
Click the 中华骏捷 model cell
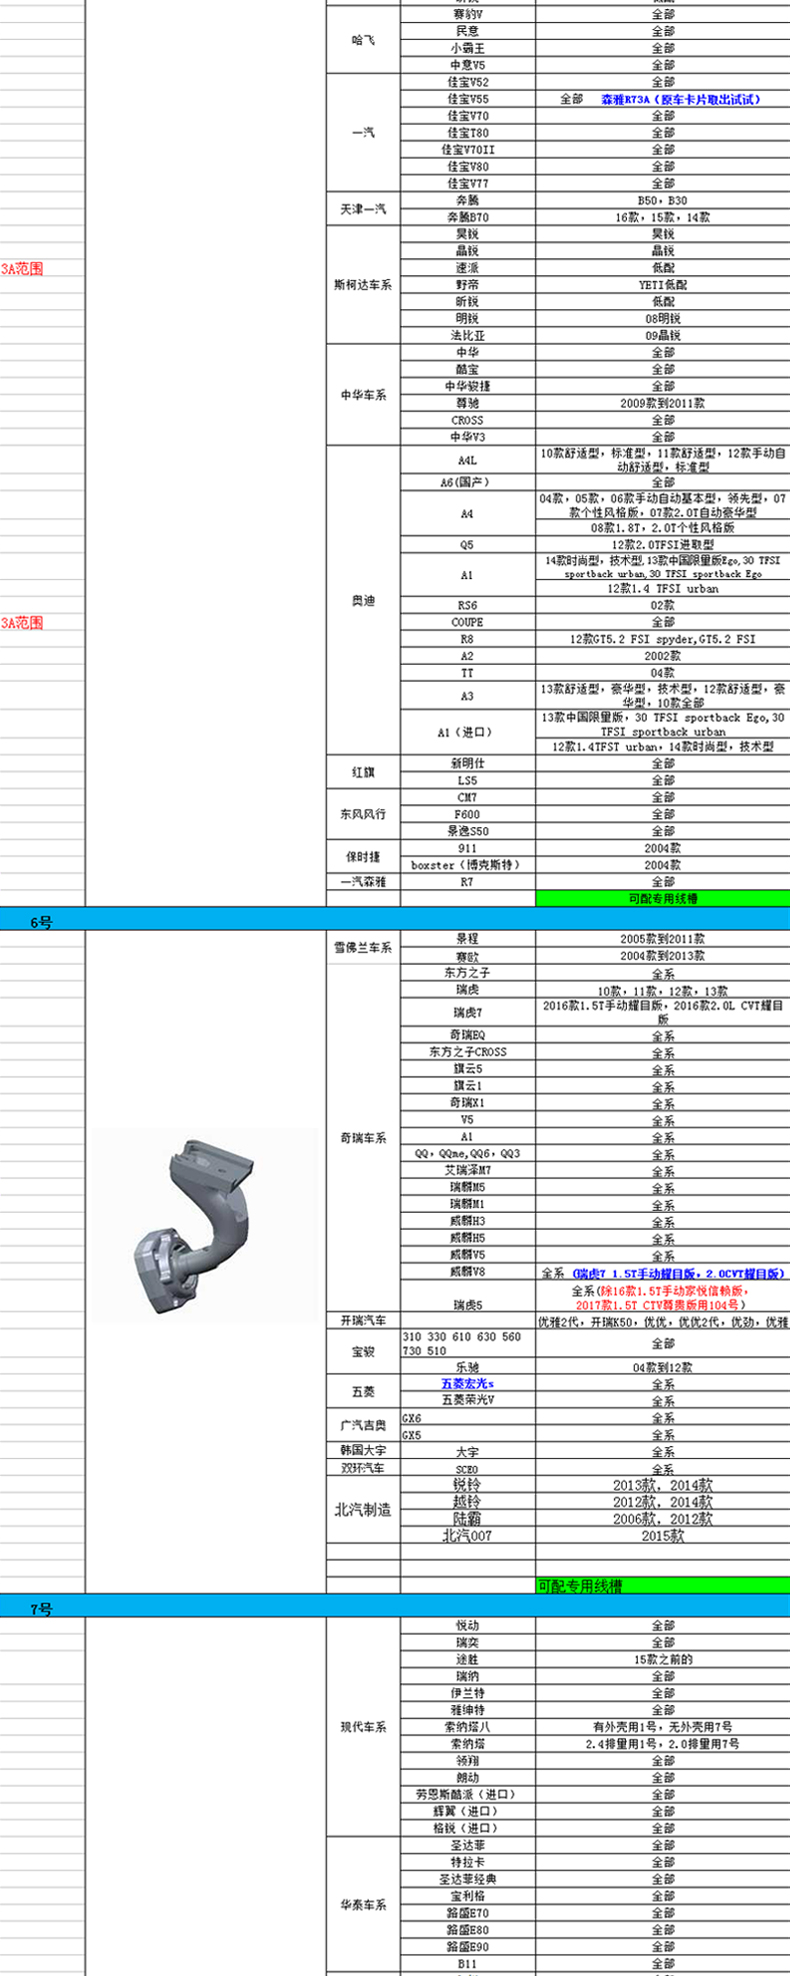coord(468,386)
